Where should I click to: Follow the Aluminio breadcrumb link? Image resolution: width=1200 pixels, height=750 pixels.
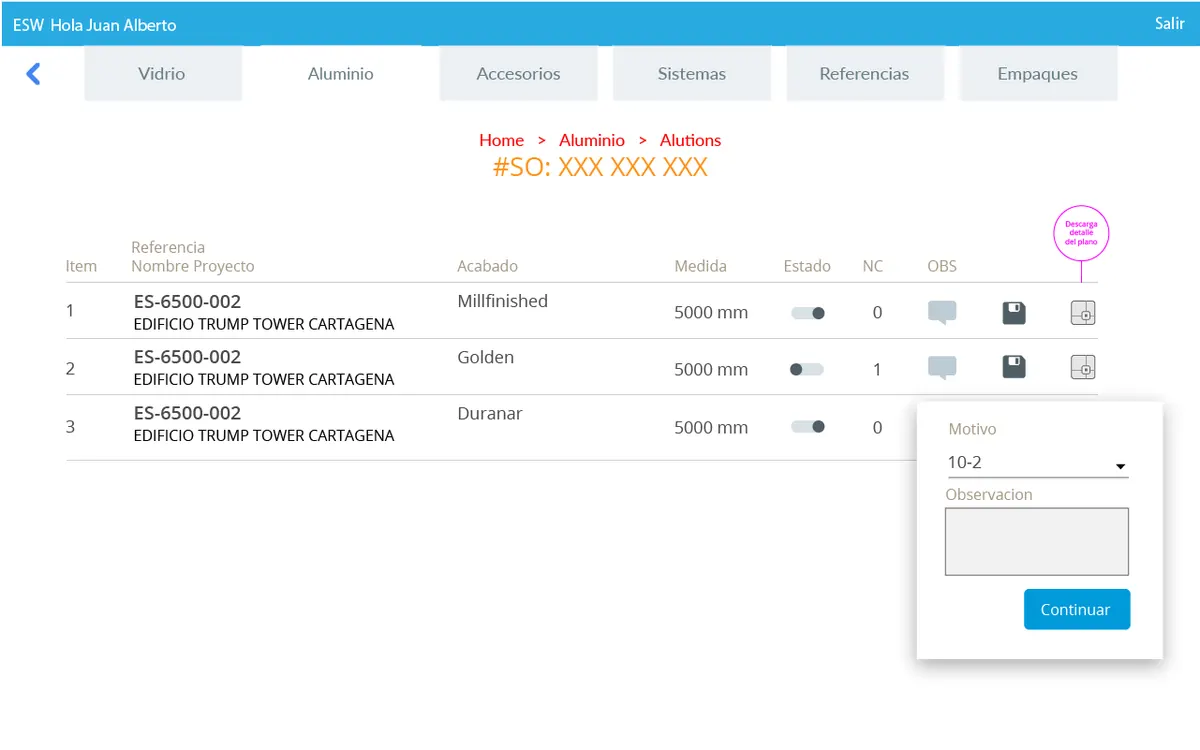[592, 140]
